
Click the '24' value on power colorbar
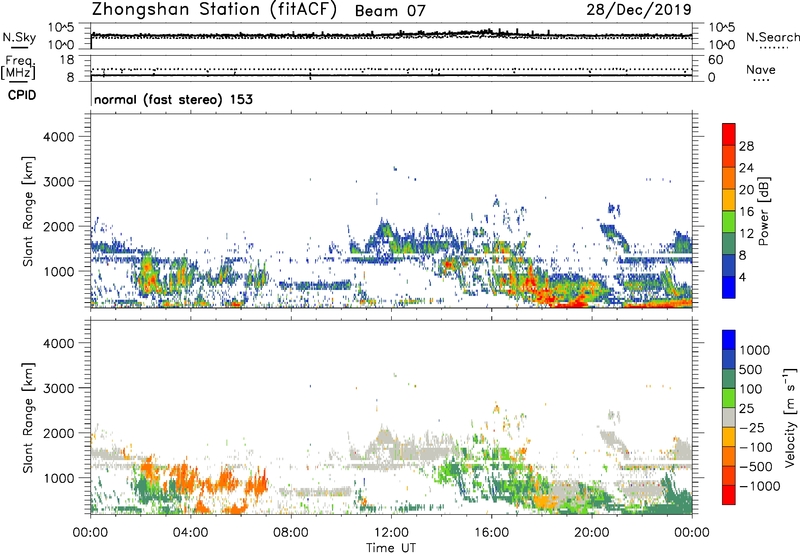point(746,168)
